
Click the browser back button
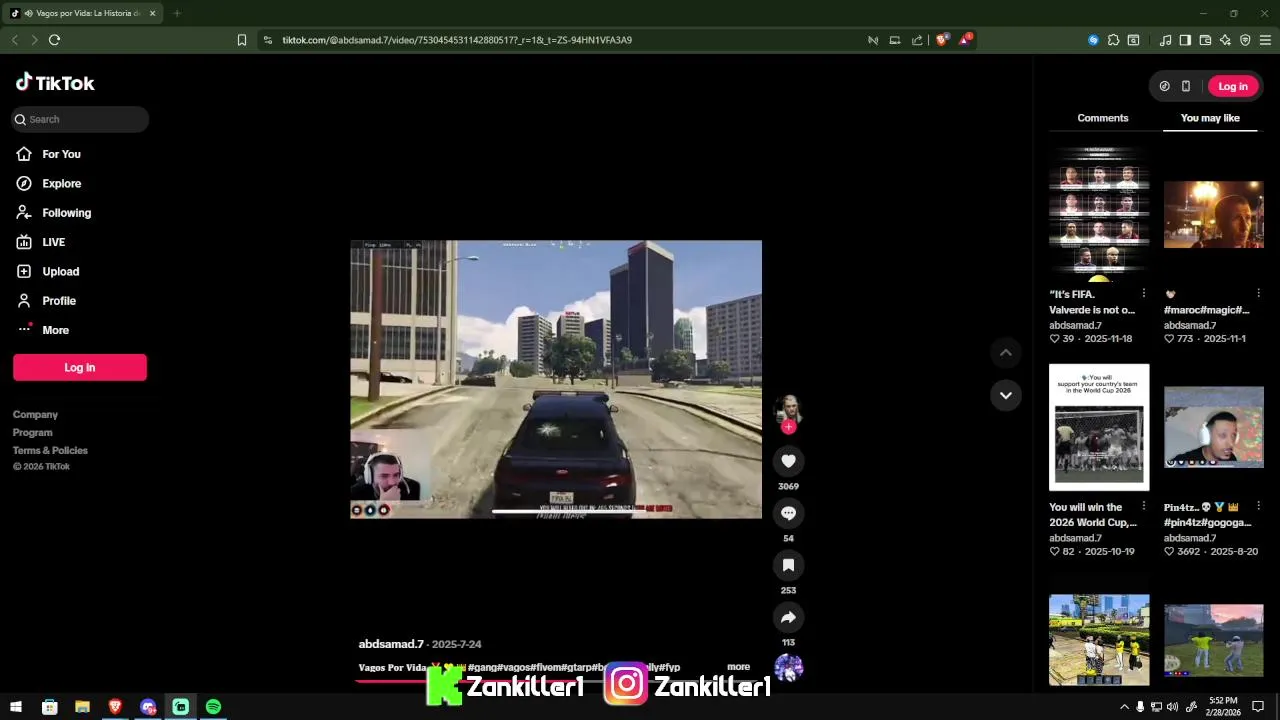(14, 40)
